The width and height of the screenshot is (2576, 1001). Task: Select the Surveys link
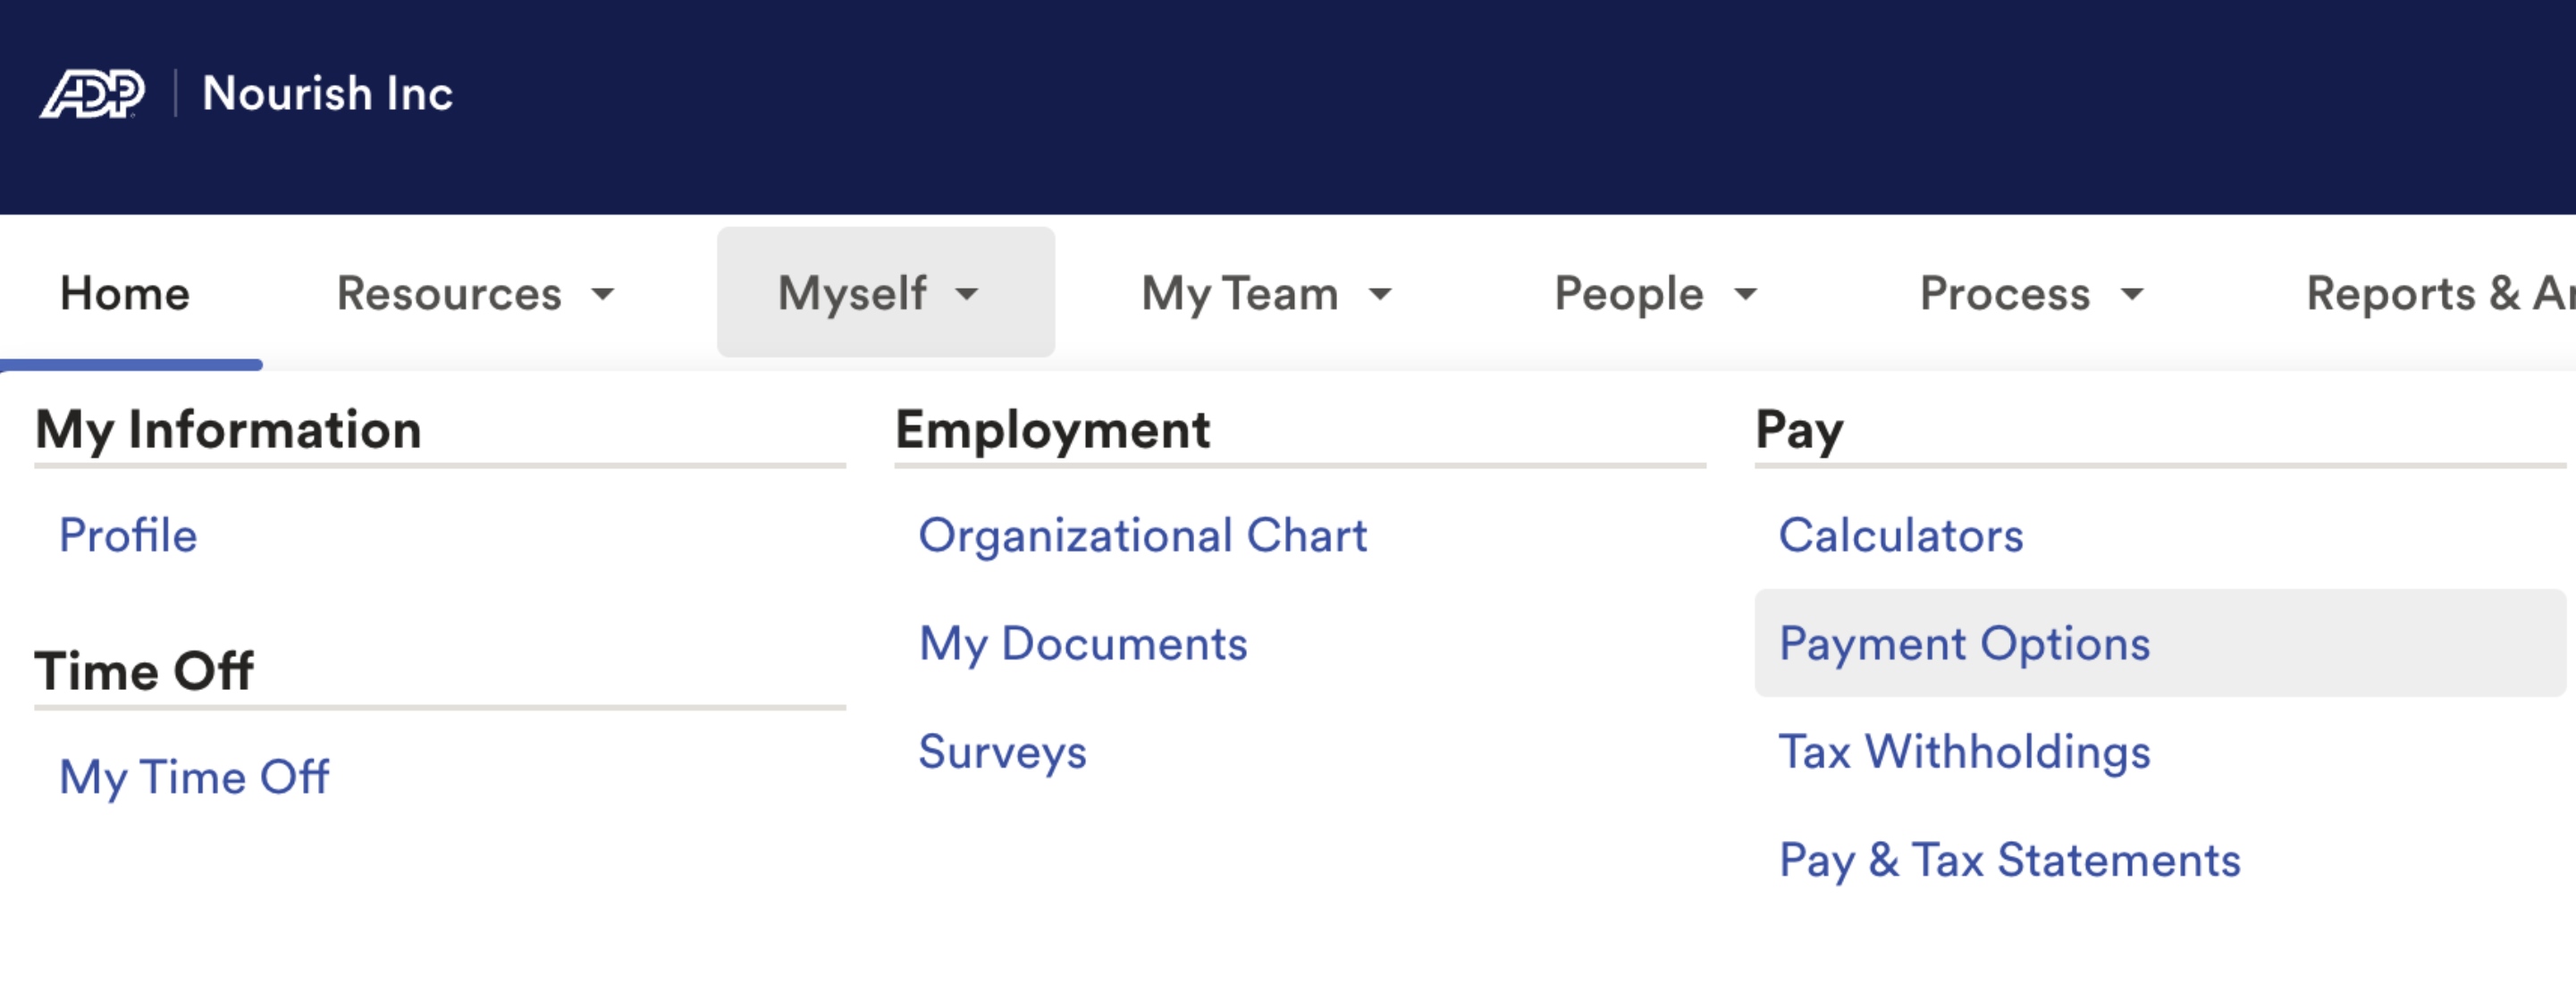[x=1002, y=752]
